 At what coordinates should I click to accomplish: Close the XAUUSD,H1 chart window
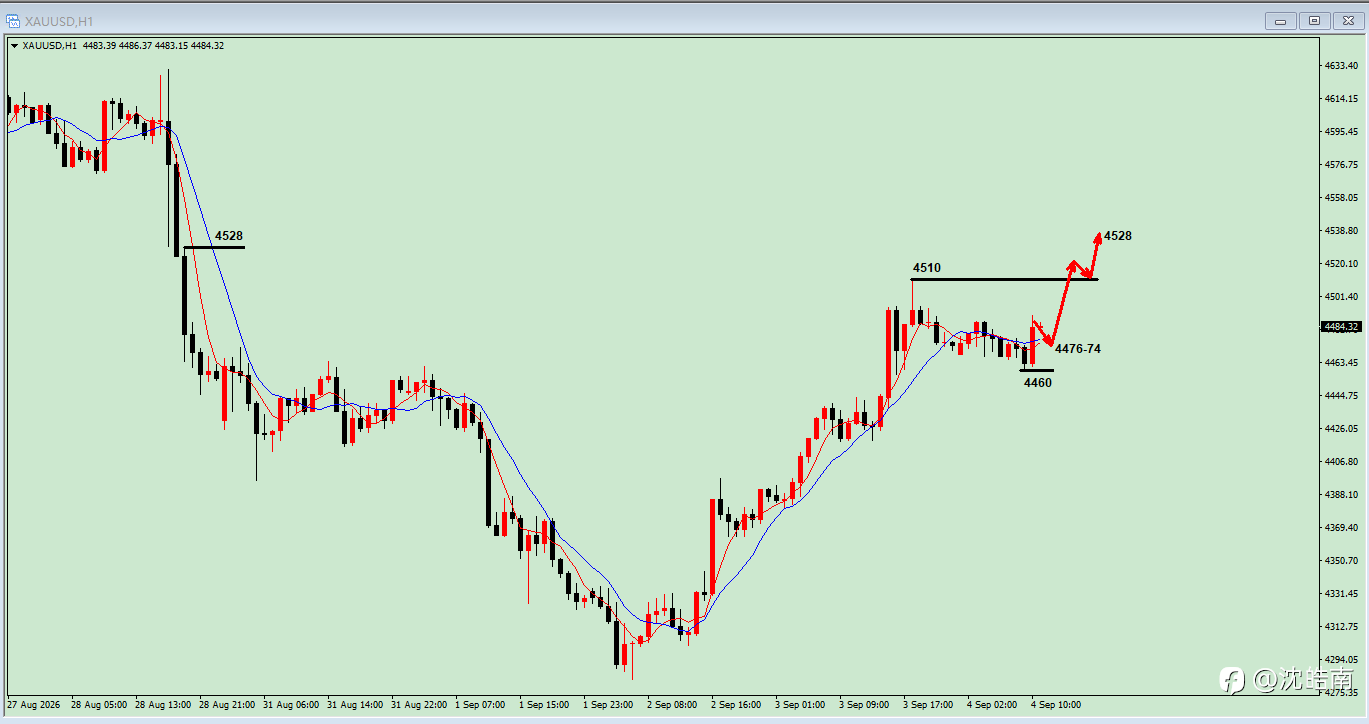coord(1346,20)
